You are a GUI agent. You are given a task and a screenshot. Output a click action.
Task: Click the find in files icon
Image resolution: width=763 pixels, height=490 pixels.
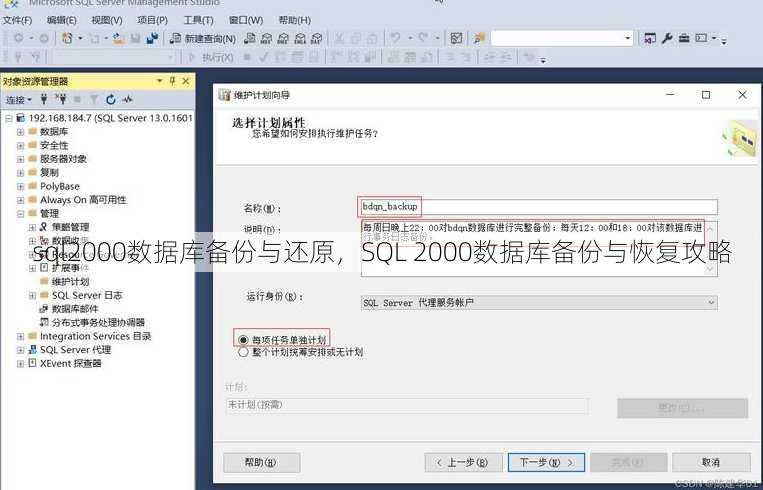[x=479, y=38]
